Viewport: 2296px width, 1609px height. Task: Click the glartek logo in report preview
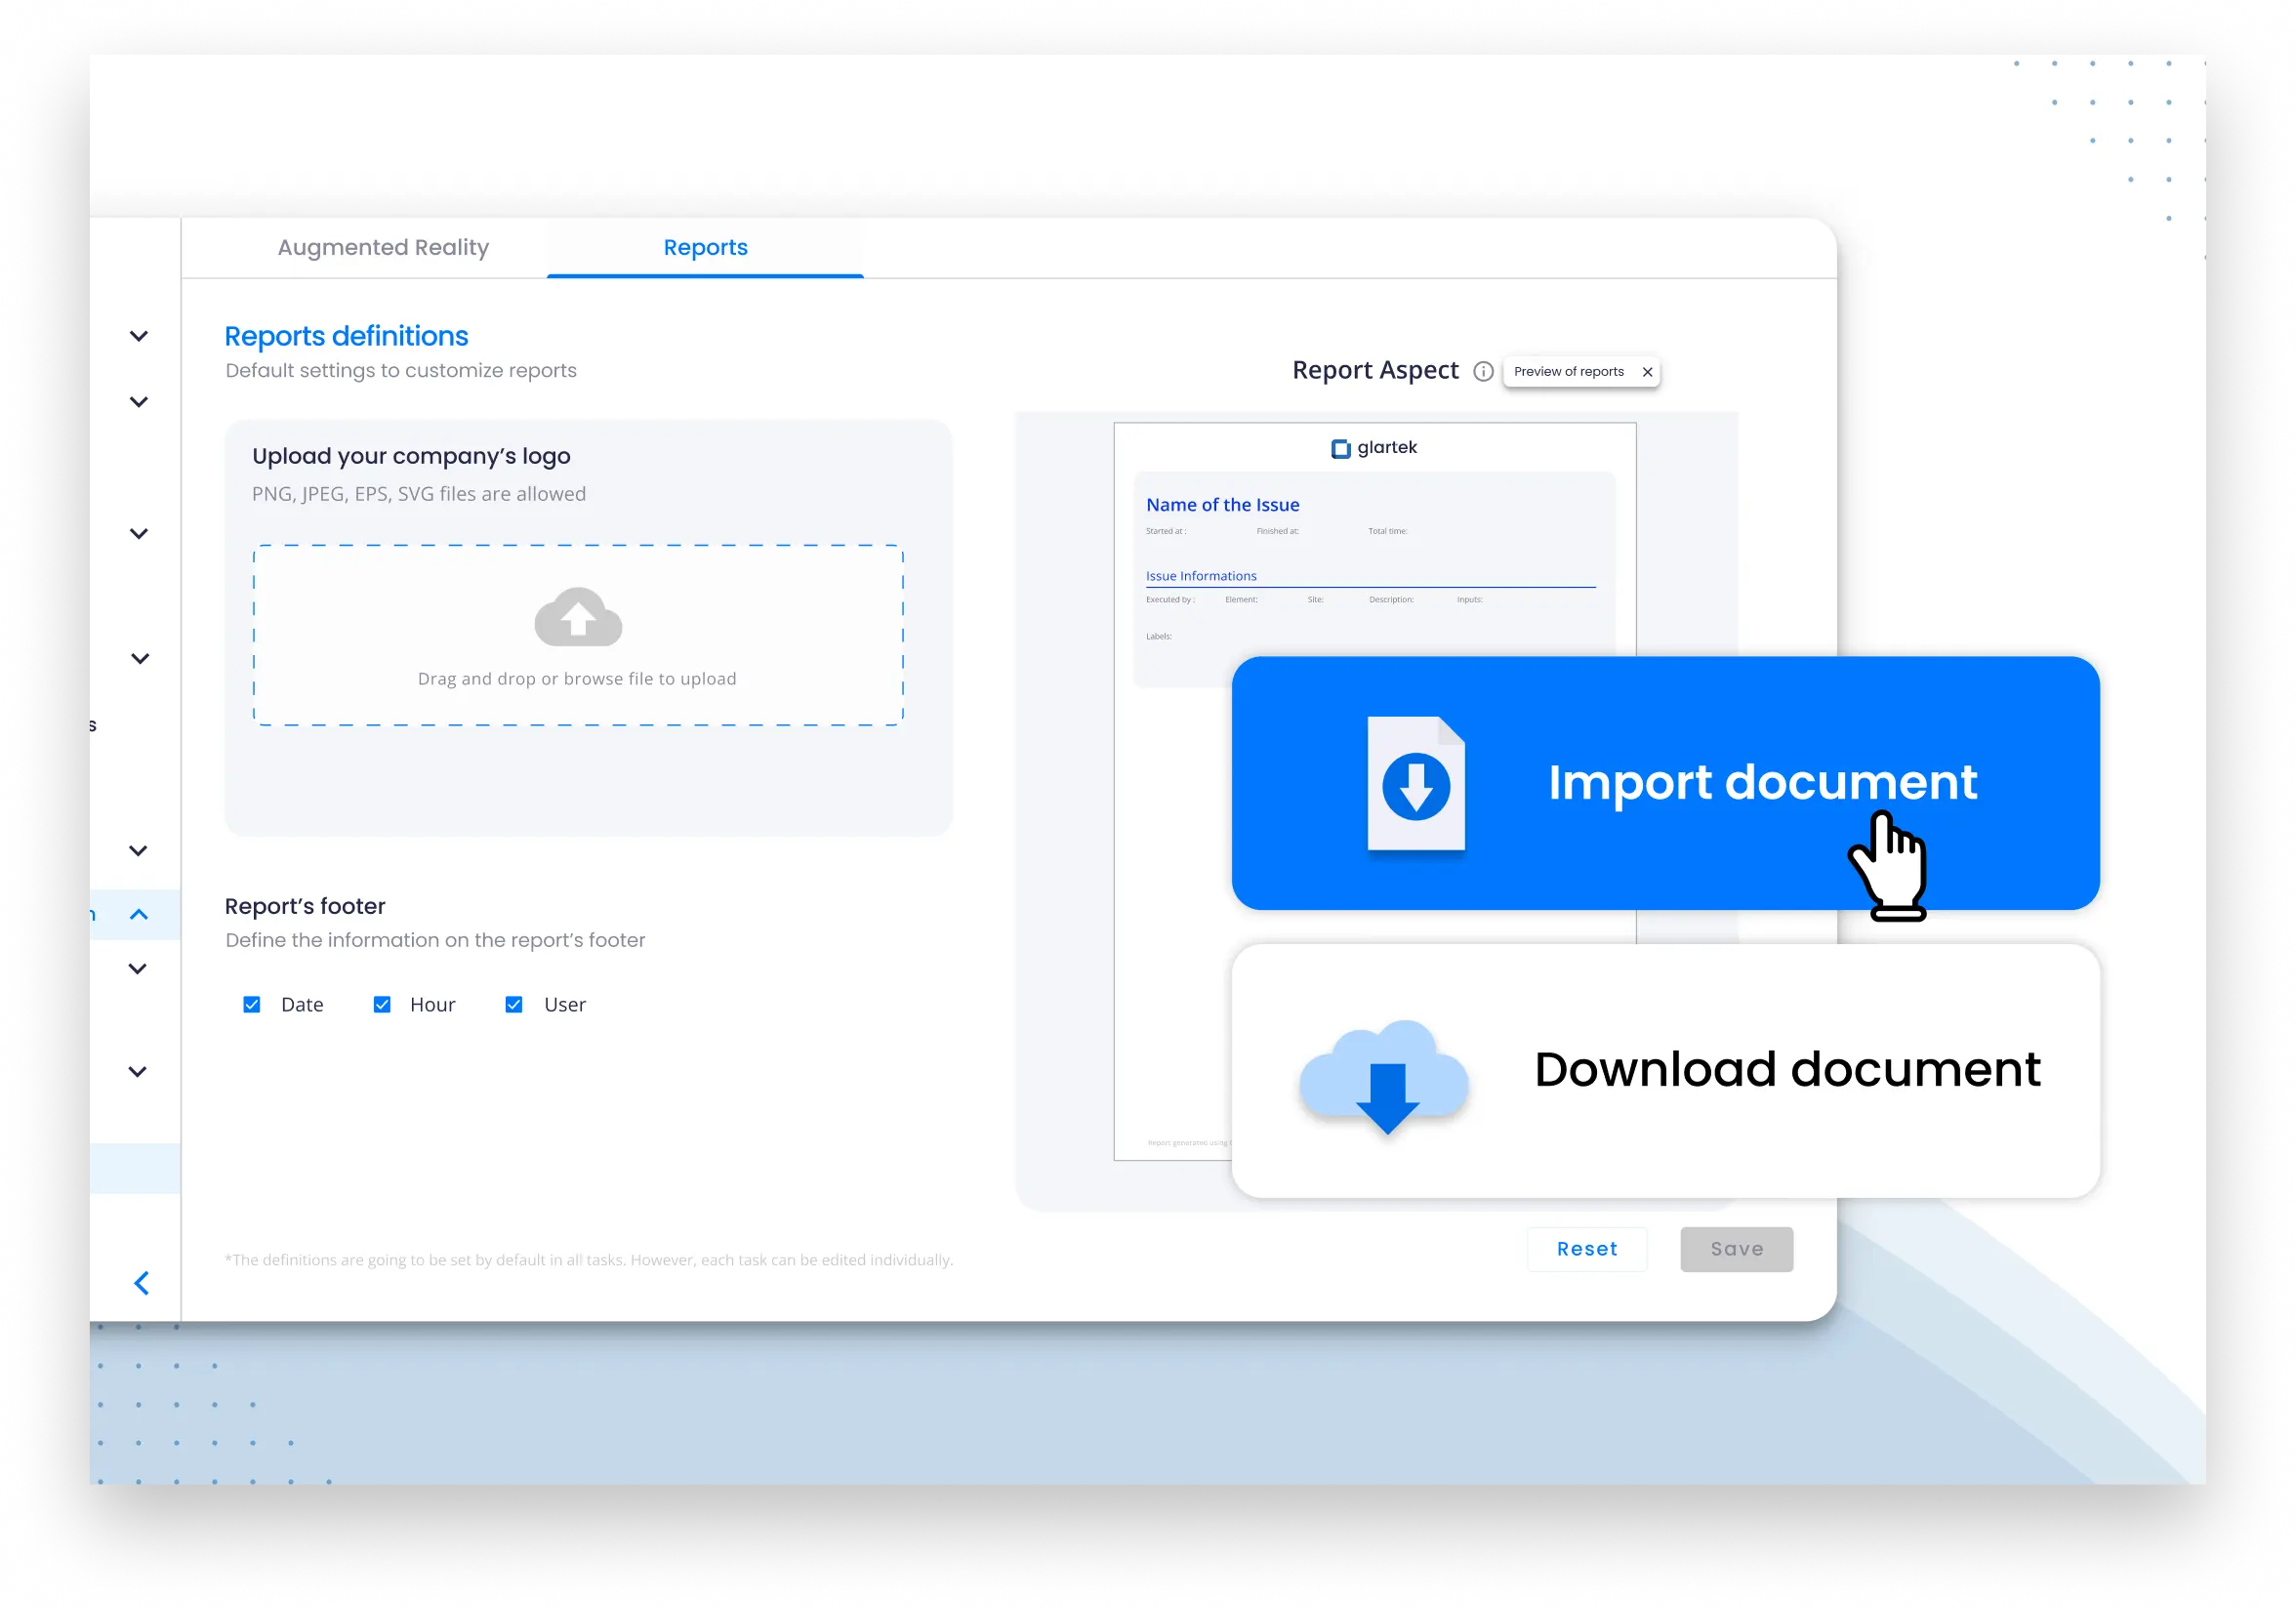coord(1374,447)
